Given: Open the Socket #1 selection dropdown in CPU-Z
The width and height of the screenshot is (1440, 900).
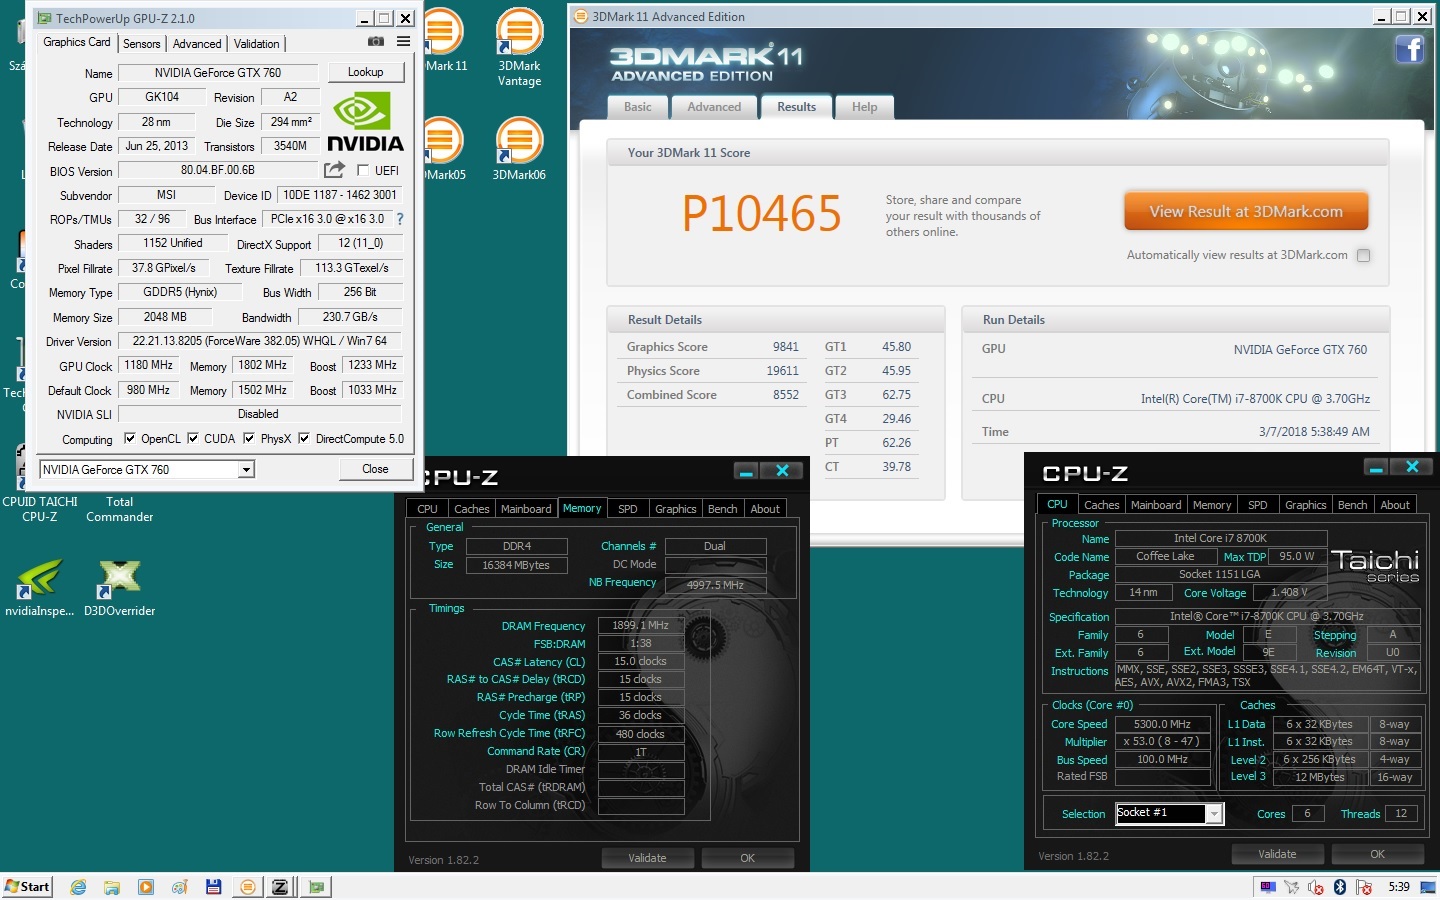Looking at the screenshot, I should (1214, 814).
